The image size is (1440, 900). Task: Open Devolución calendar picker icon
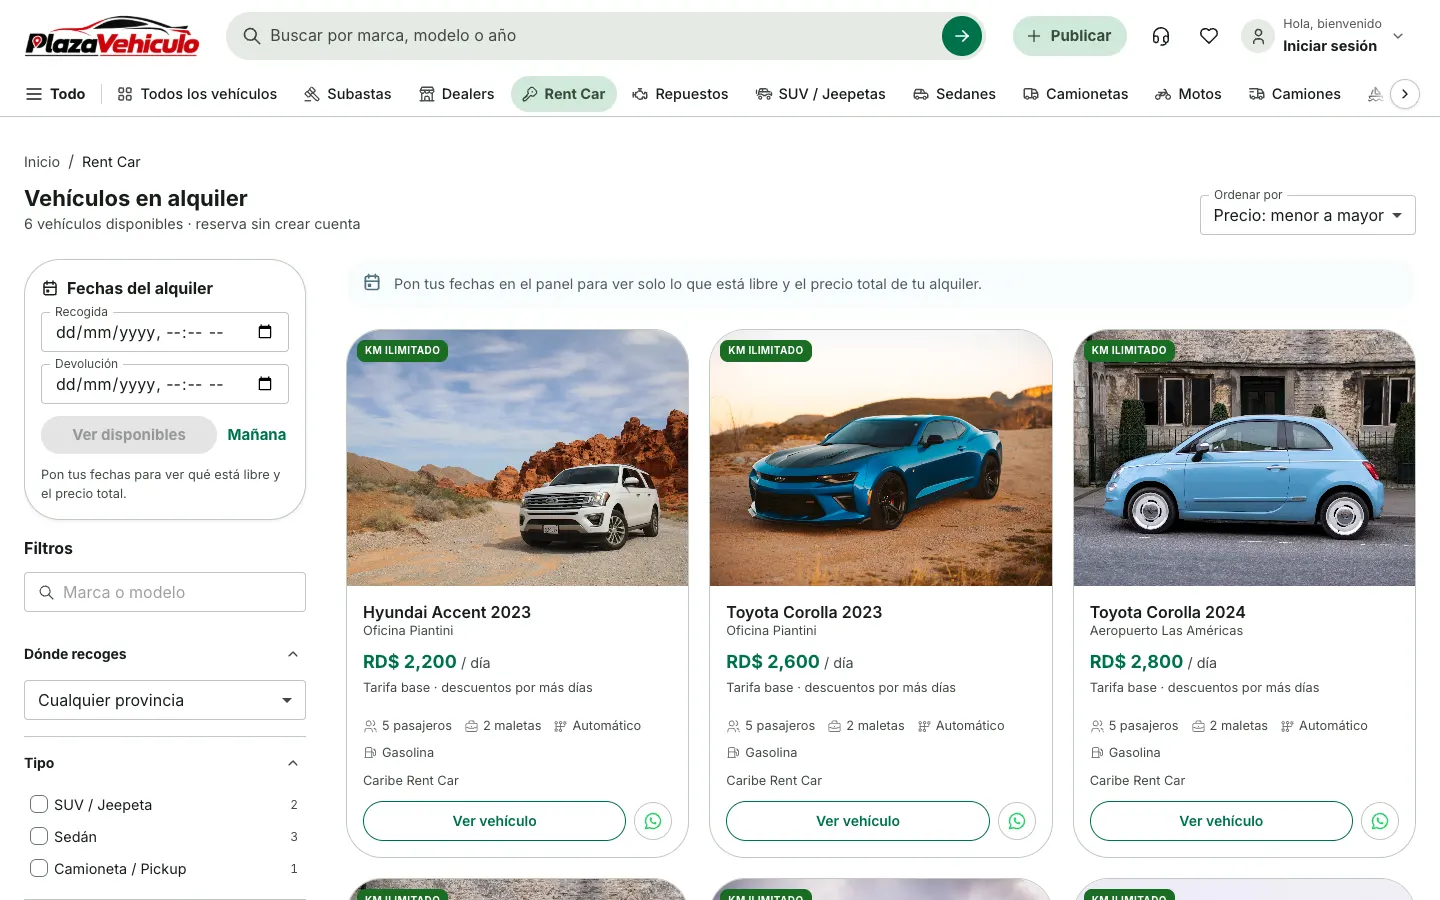[x=265, y=384]
